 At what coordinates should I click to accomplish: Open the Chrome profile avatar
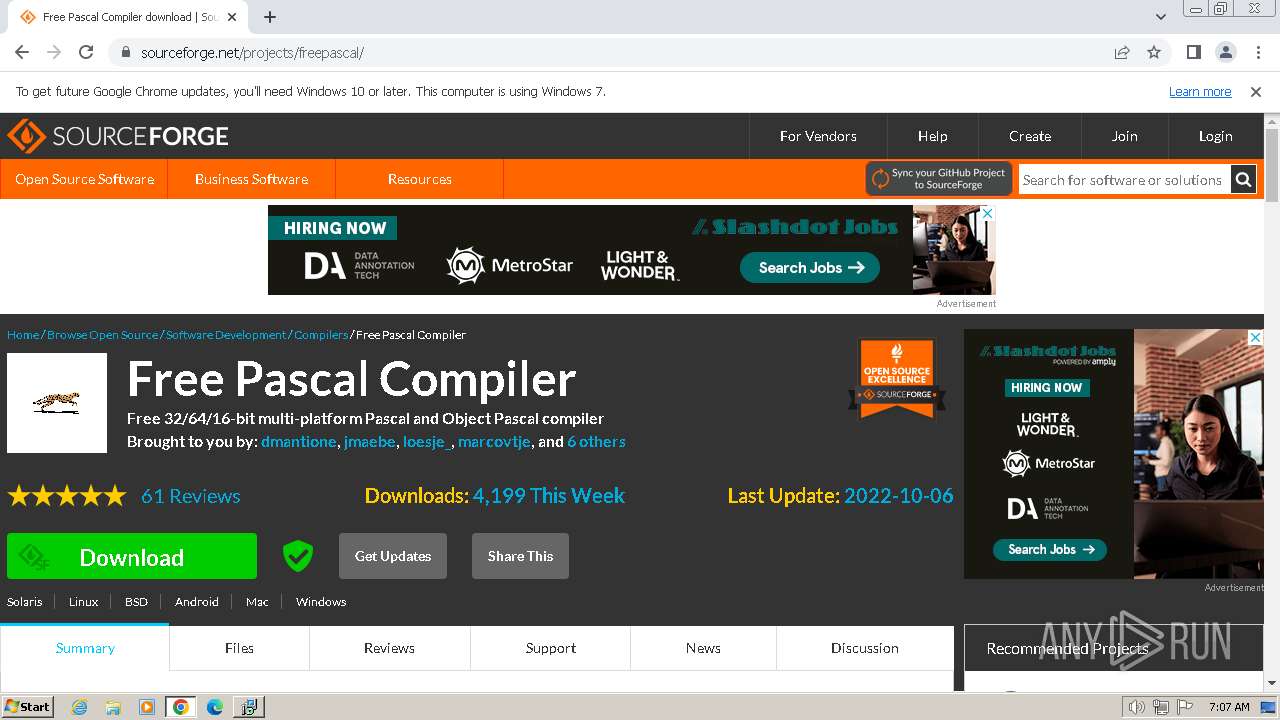click(1225, 52)
